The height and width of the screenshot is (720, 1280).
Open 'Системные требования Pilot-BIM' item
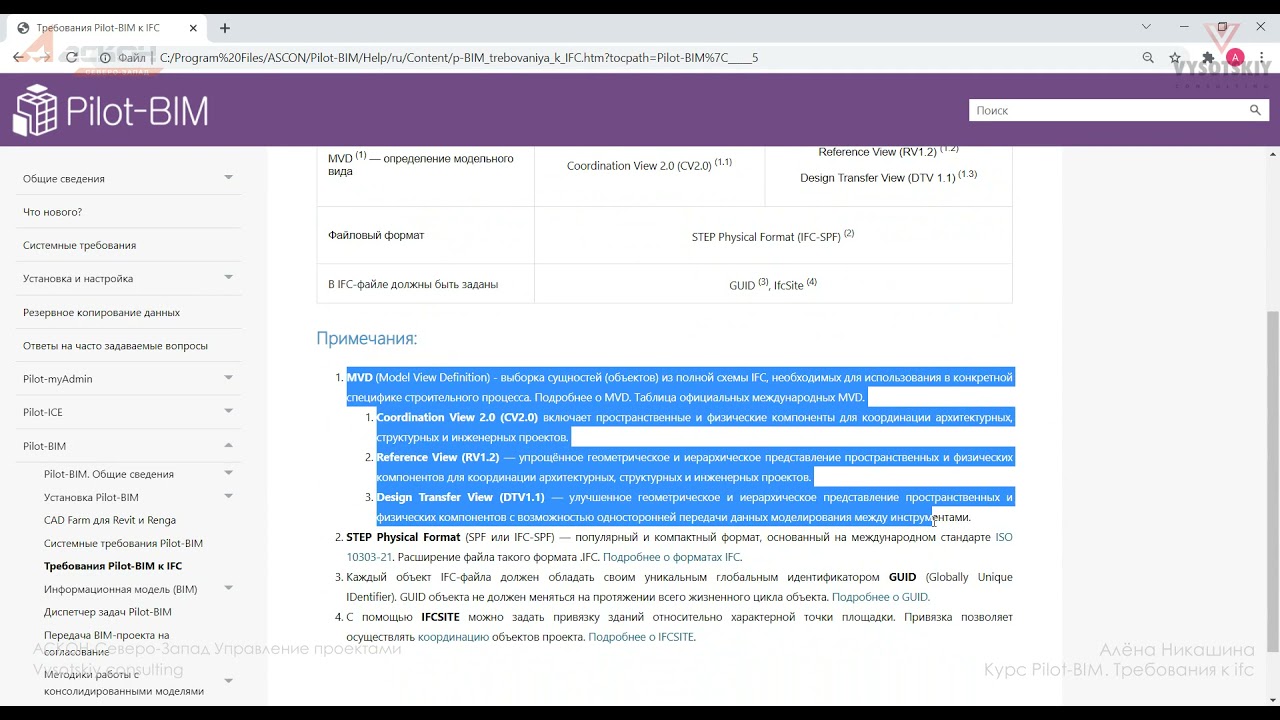click(x=123, y=543)
